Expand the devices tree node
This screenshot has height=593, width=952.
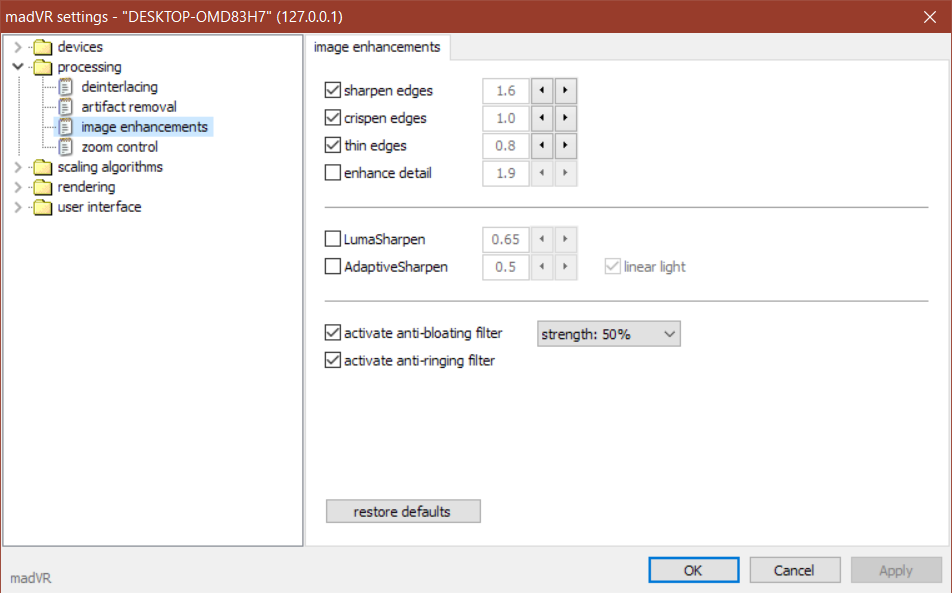(18, 47)
